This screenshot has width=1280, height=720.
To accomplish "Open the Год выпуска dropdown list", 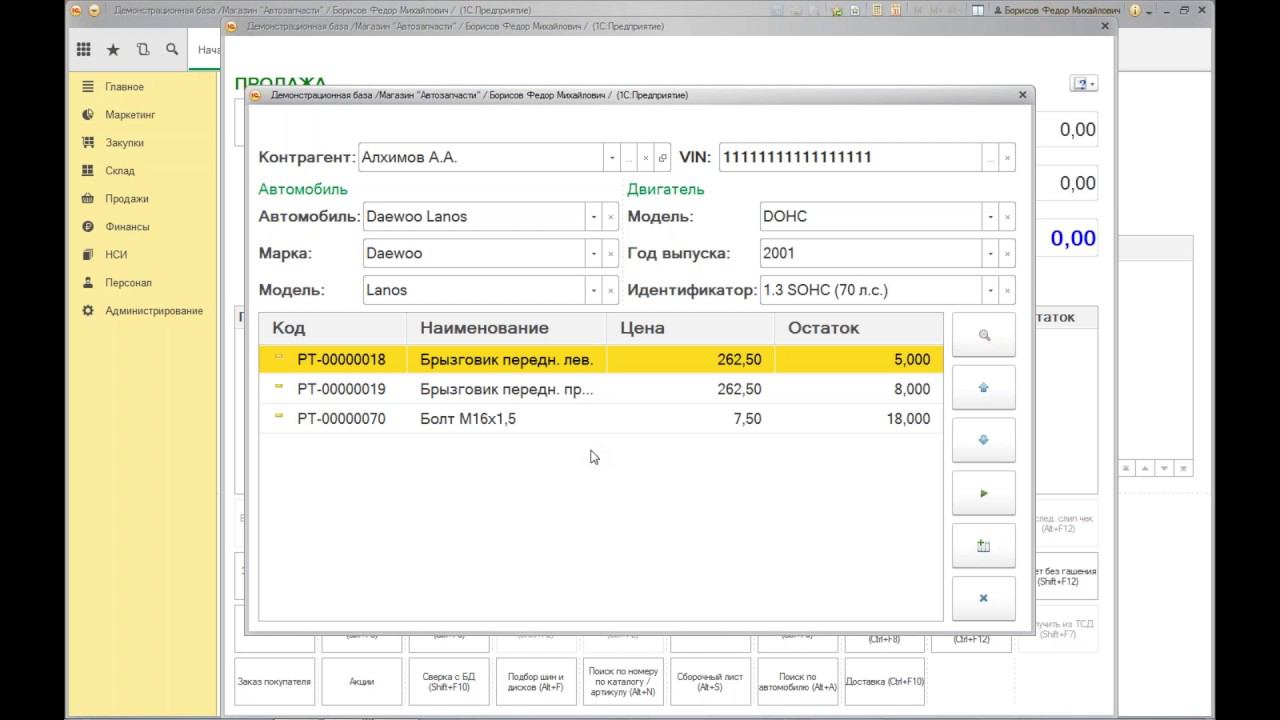I will tap(990, 254).
